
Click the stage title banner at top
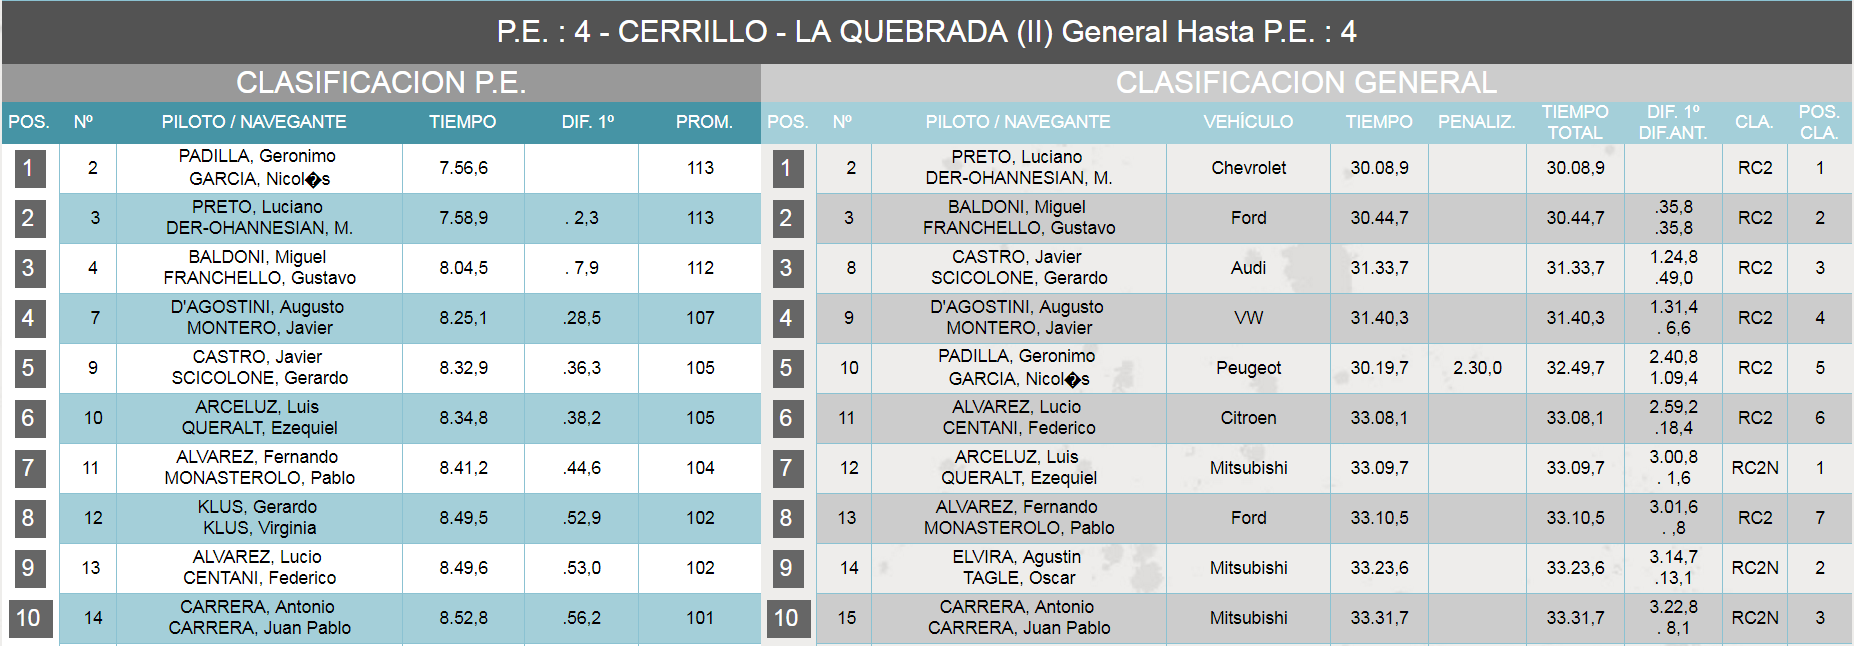tap(926, 32)
